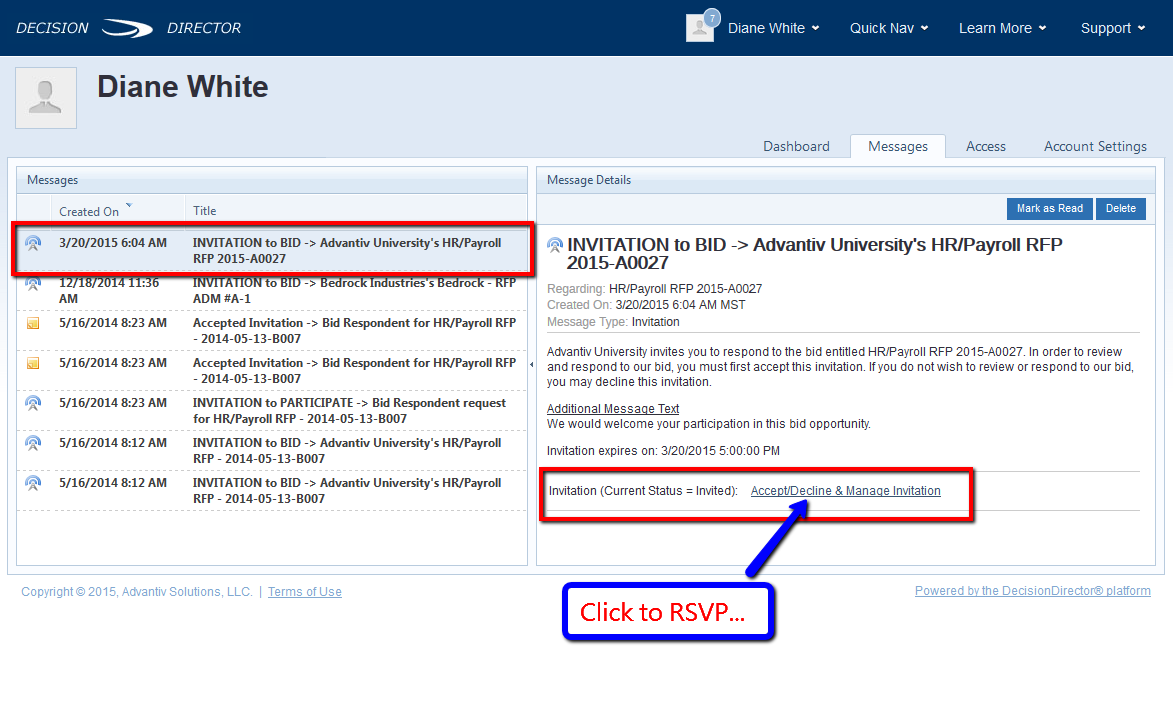Image resolution: width=1173 pixels, height=716 pixels.
Task: Click invitation icon for 12/18/2014 Bedrock message
Action: point(33,284)
